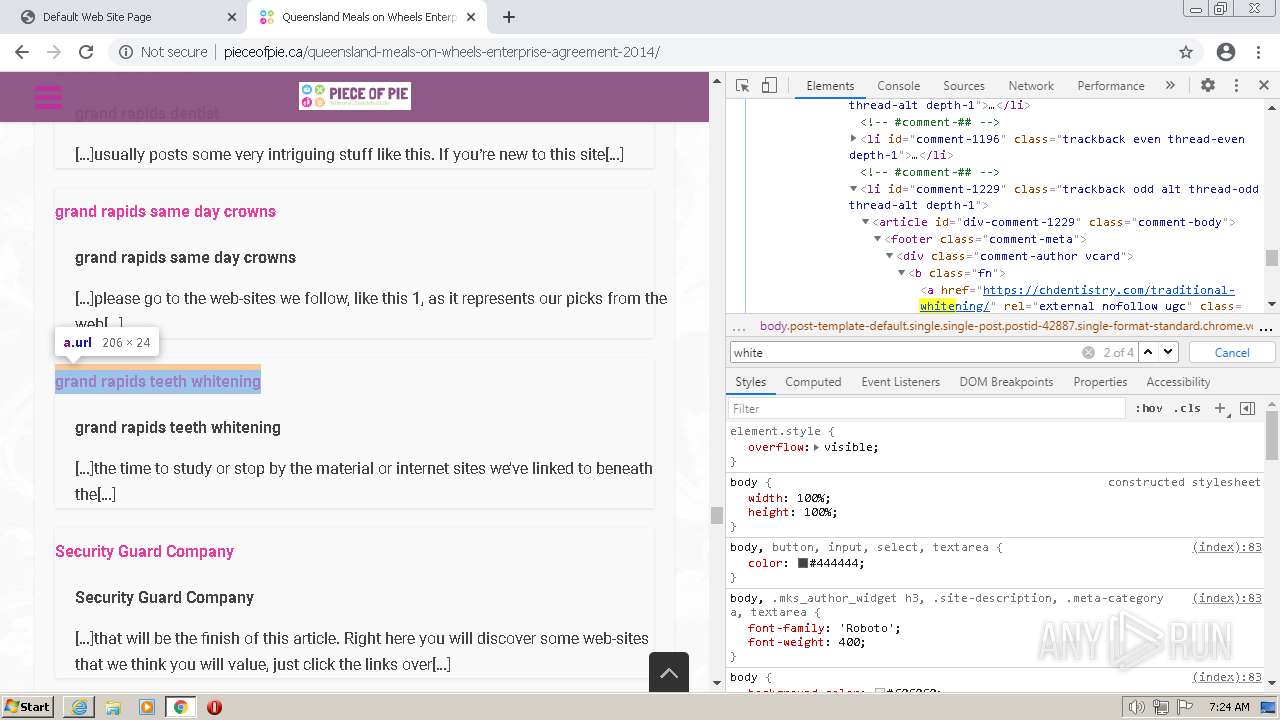
Task: Switch to the Sources tab
Action: pos(964,86)
